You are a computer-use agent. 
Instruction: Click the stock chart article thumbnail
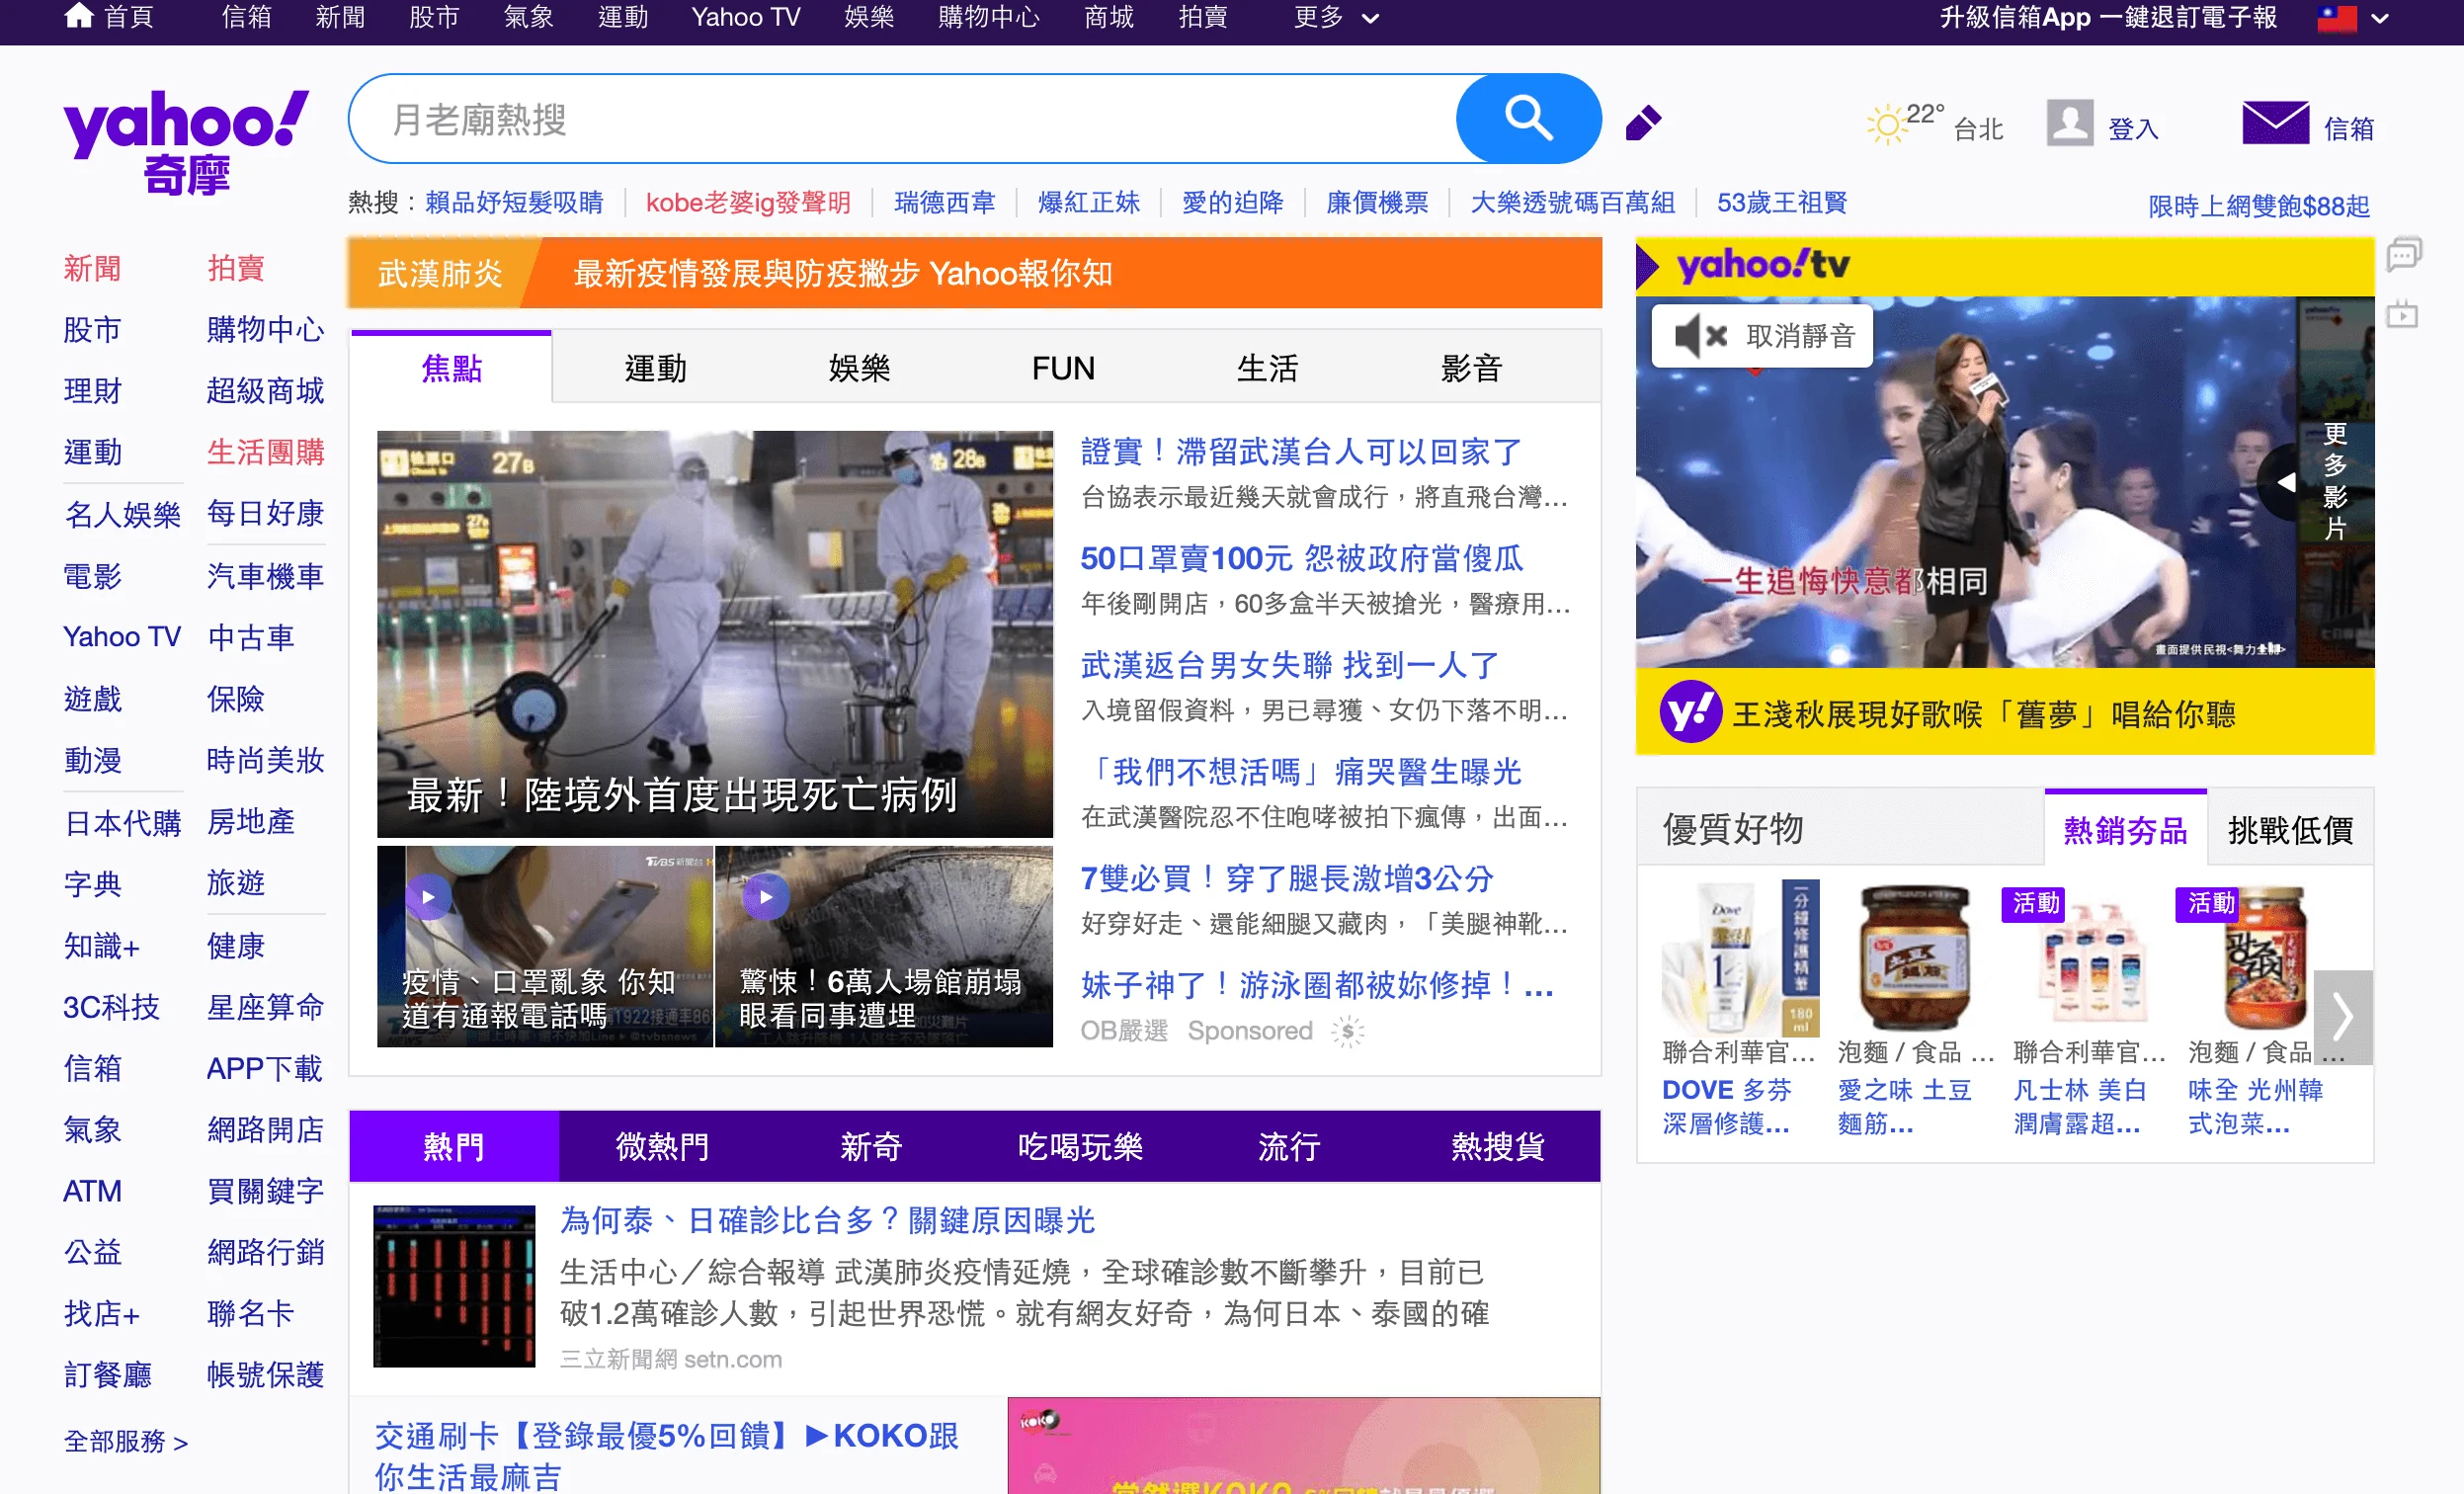[454, 1285]
